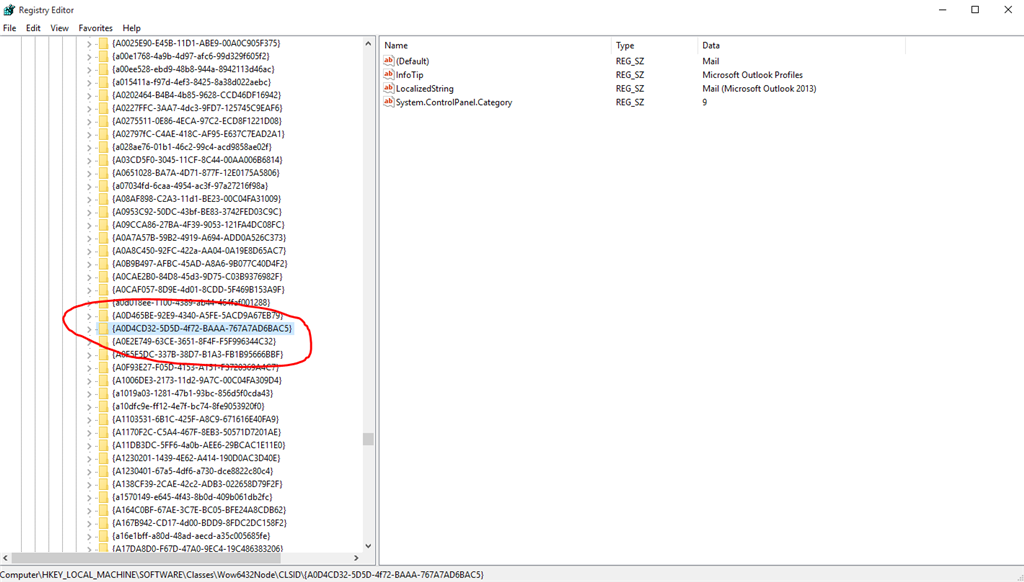This screenshot has width=1024, height=582.
Task: Open the View menu
Action: 60,27
